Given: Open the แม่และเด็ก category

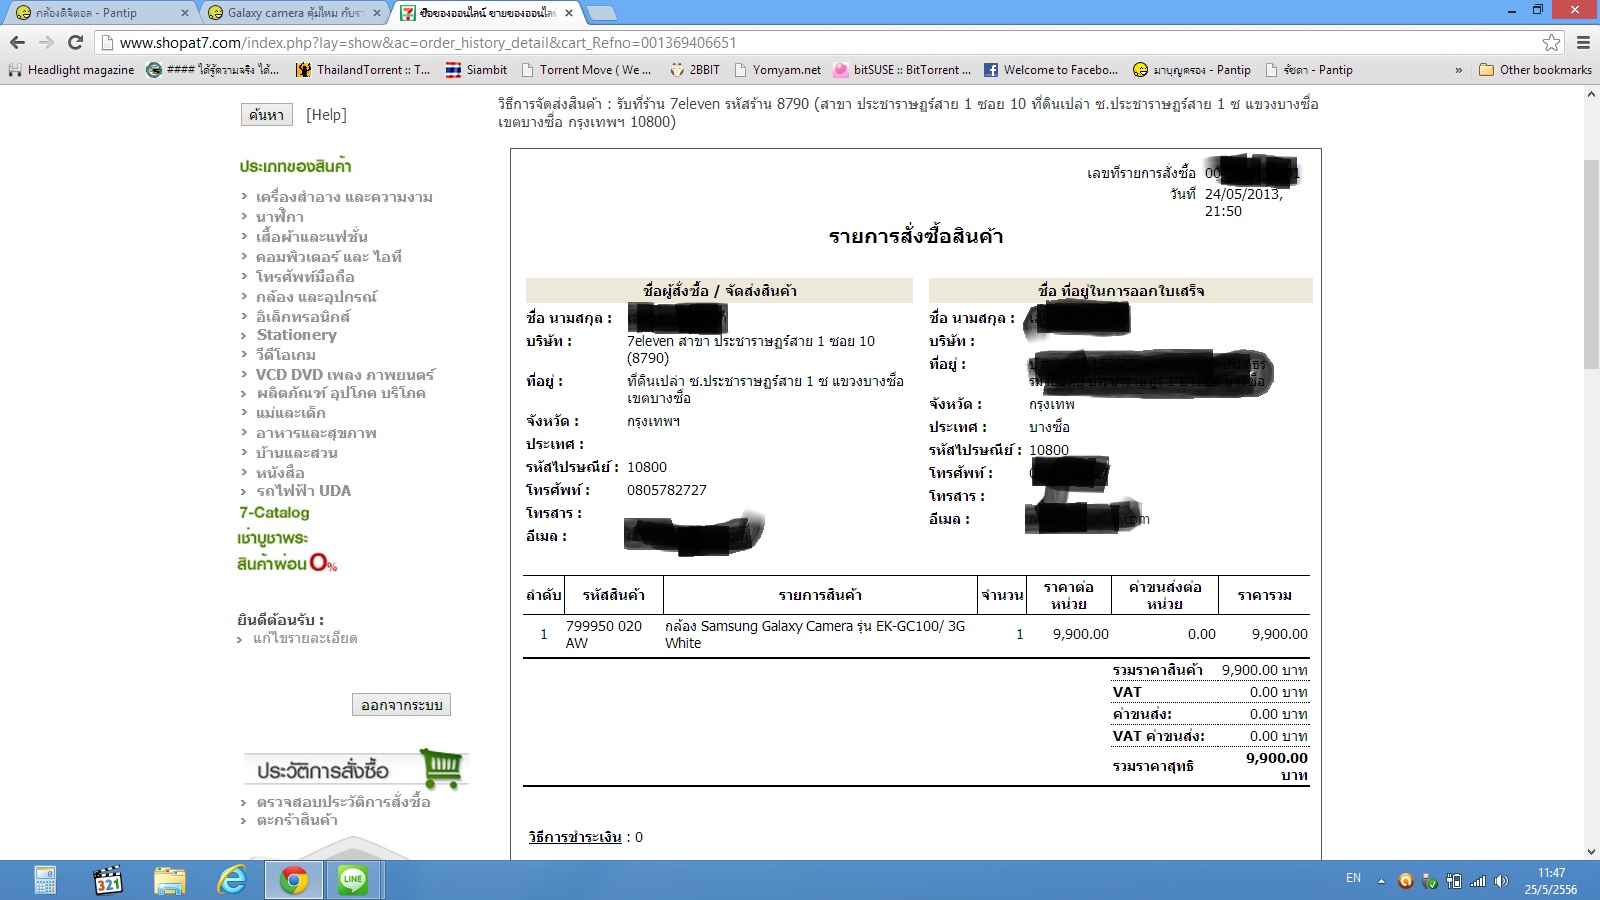Looking at the screenshot, I should click(x=291, y=413).
